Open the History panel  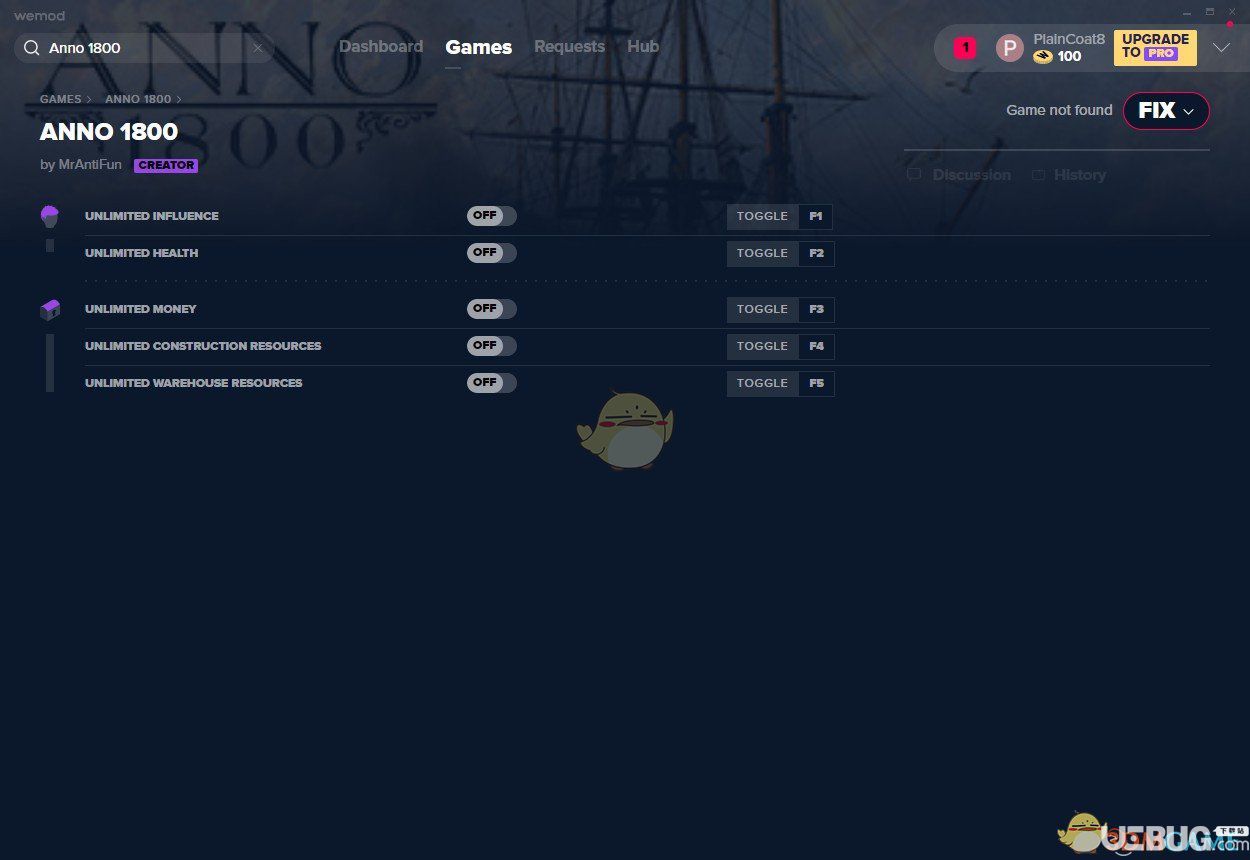click(x=1069, y=175)
